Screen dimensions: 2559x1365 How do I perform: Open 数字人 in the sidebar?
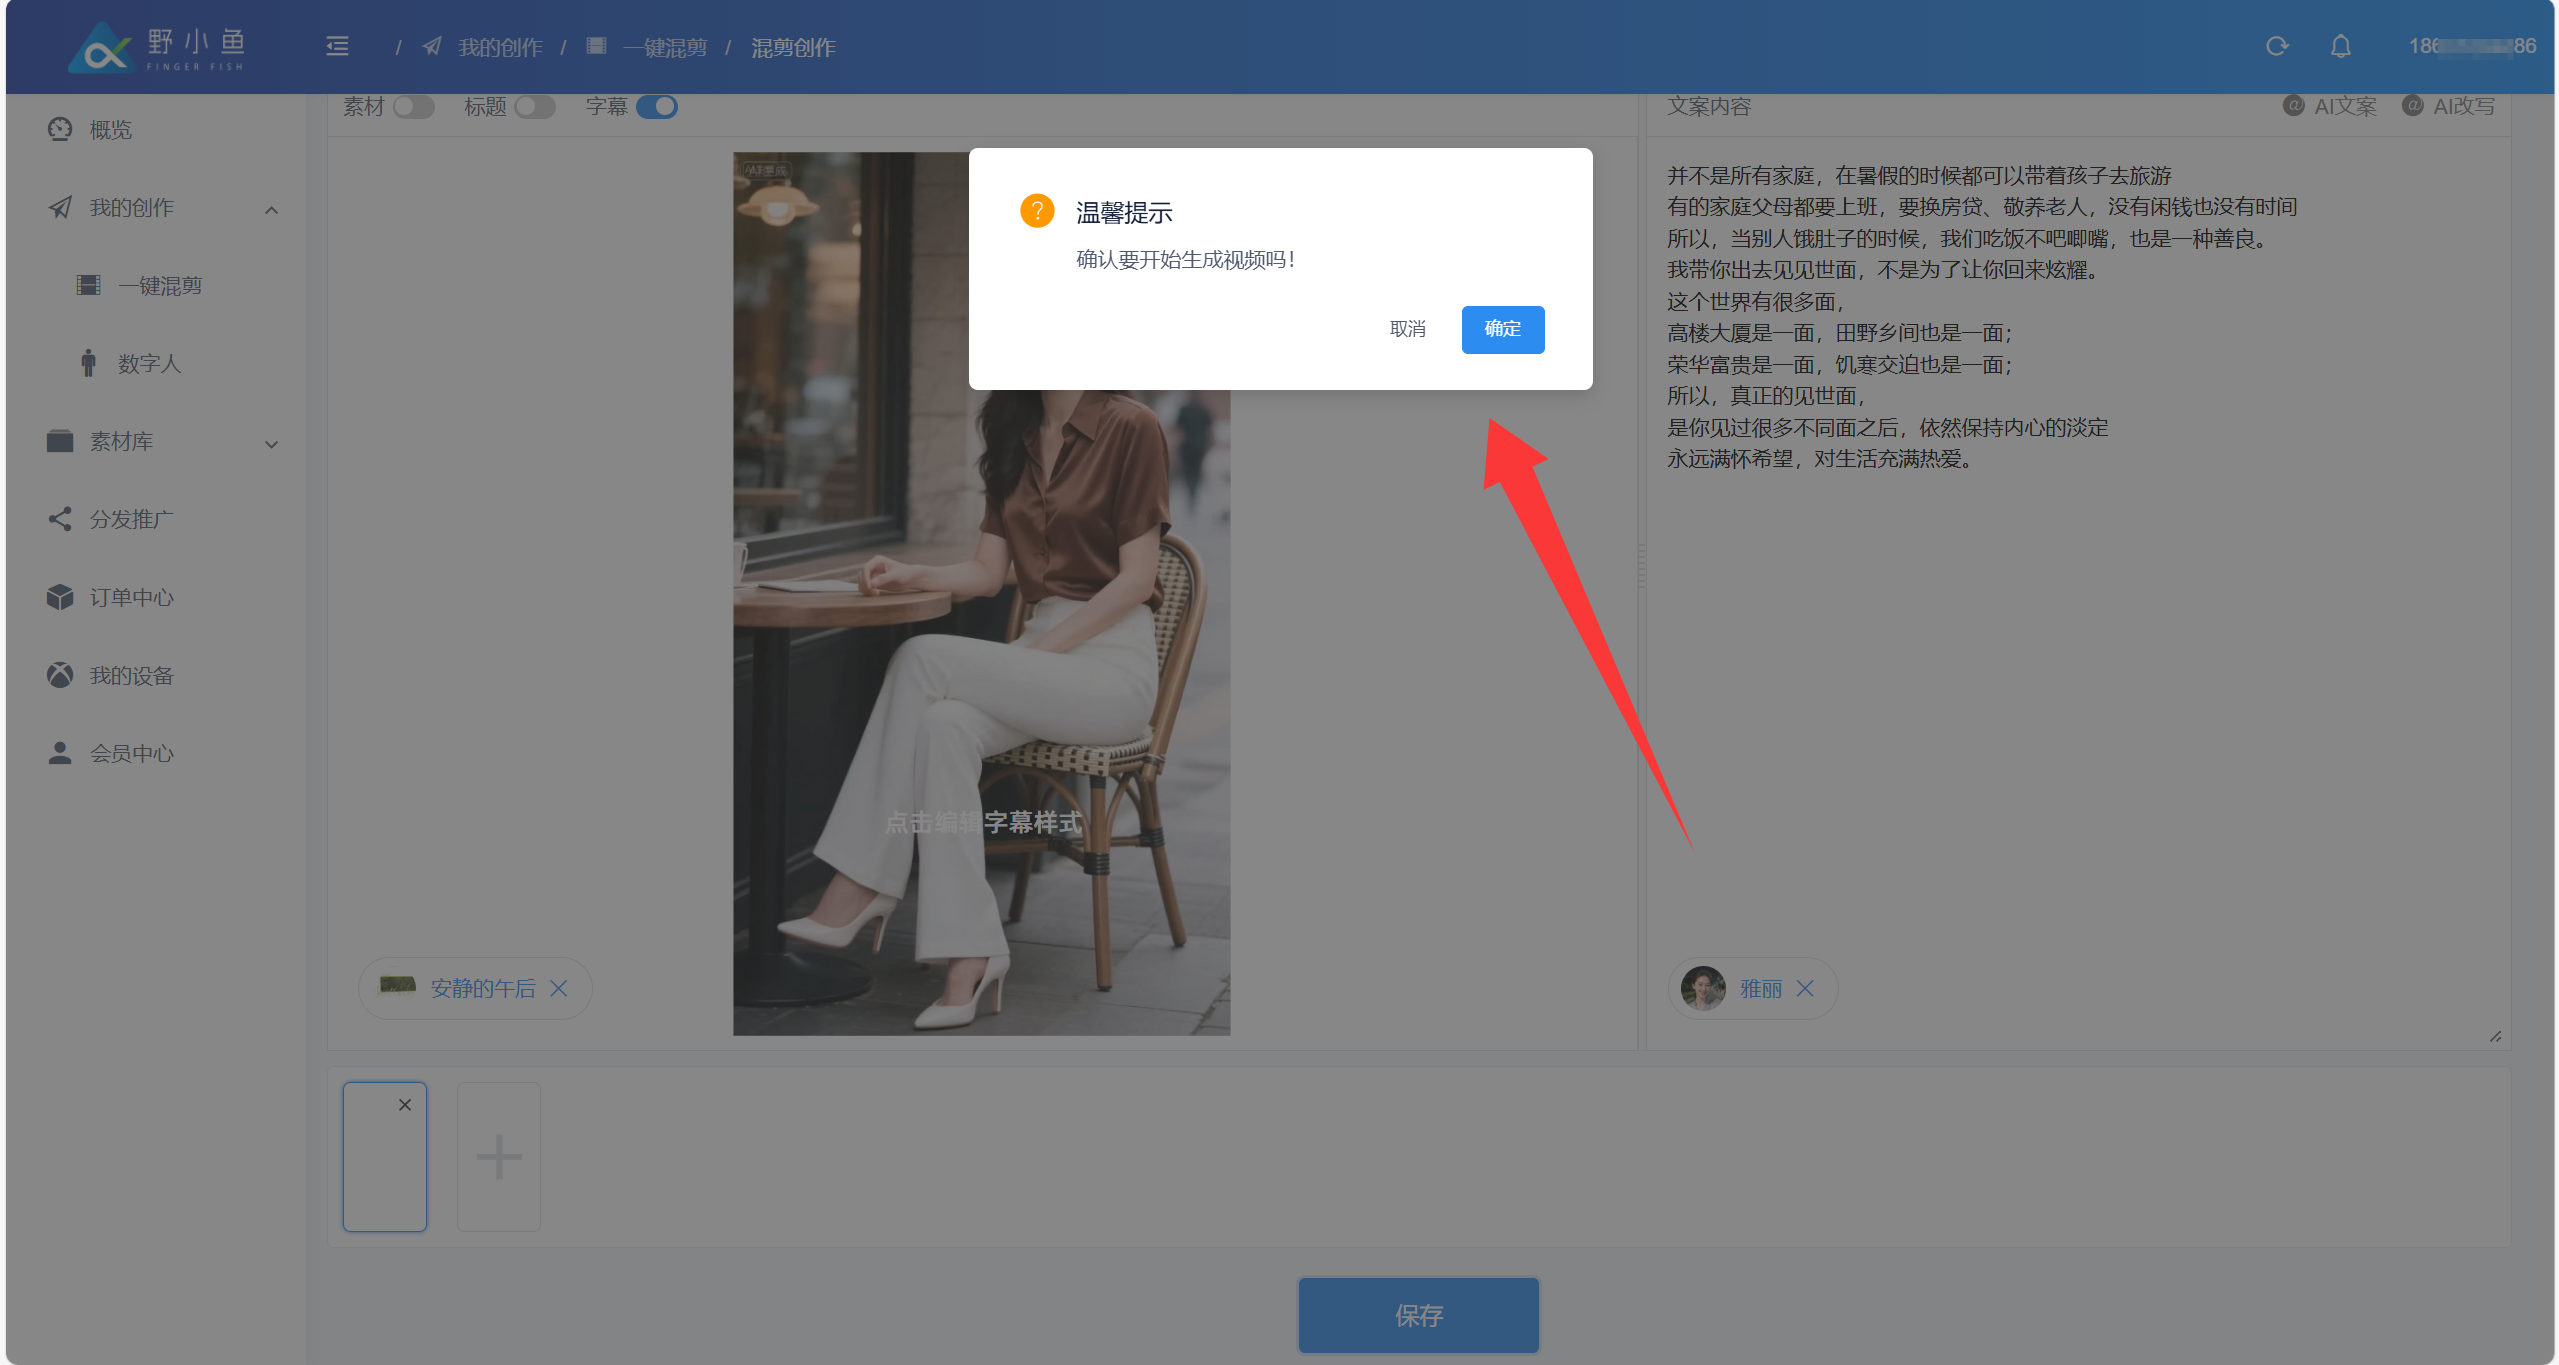[149, 363]
